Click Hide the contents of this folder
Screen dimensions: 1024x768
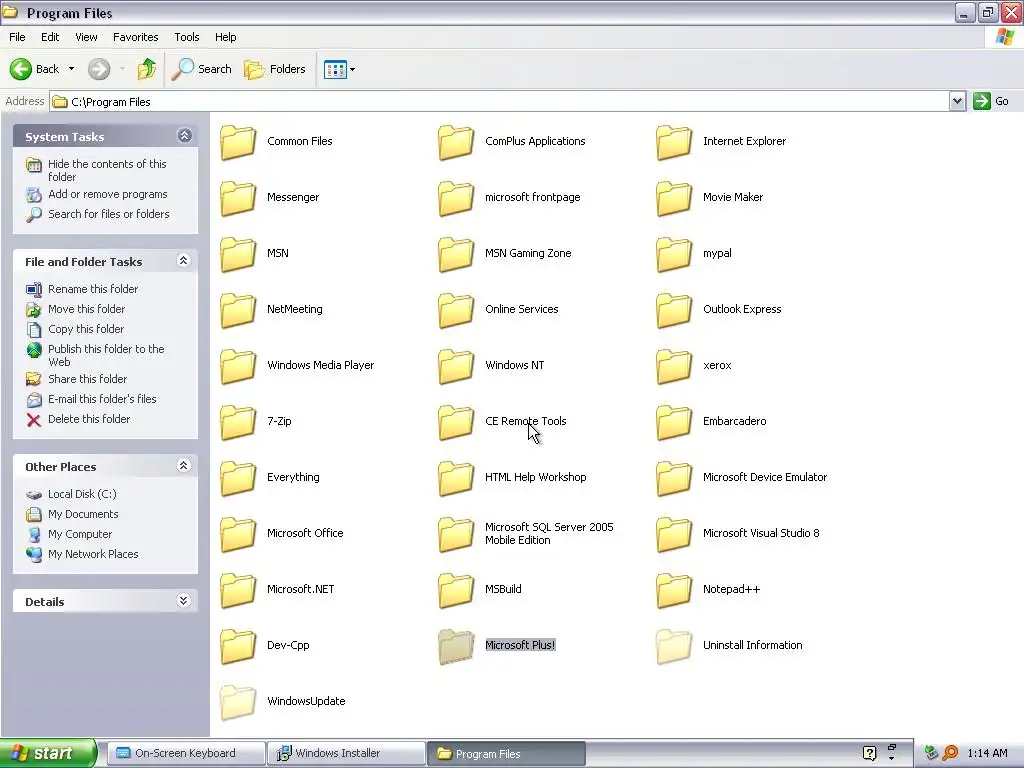pos(107,170)
